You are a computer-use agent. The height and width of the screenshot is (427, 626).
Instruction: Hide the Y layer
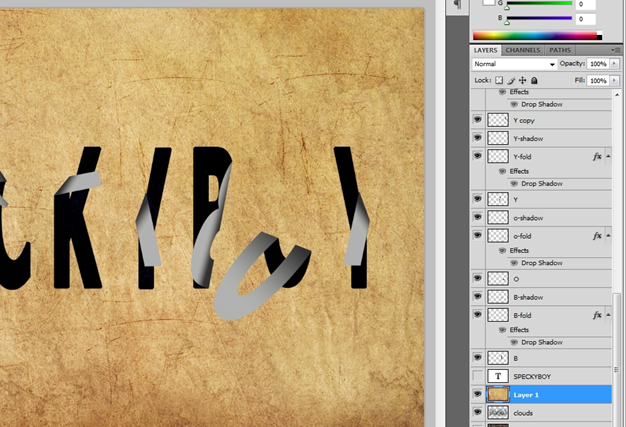pyautogui.click(x=477, y=199)
